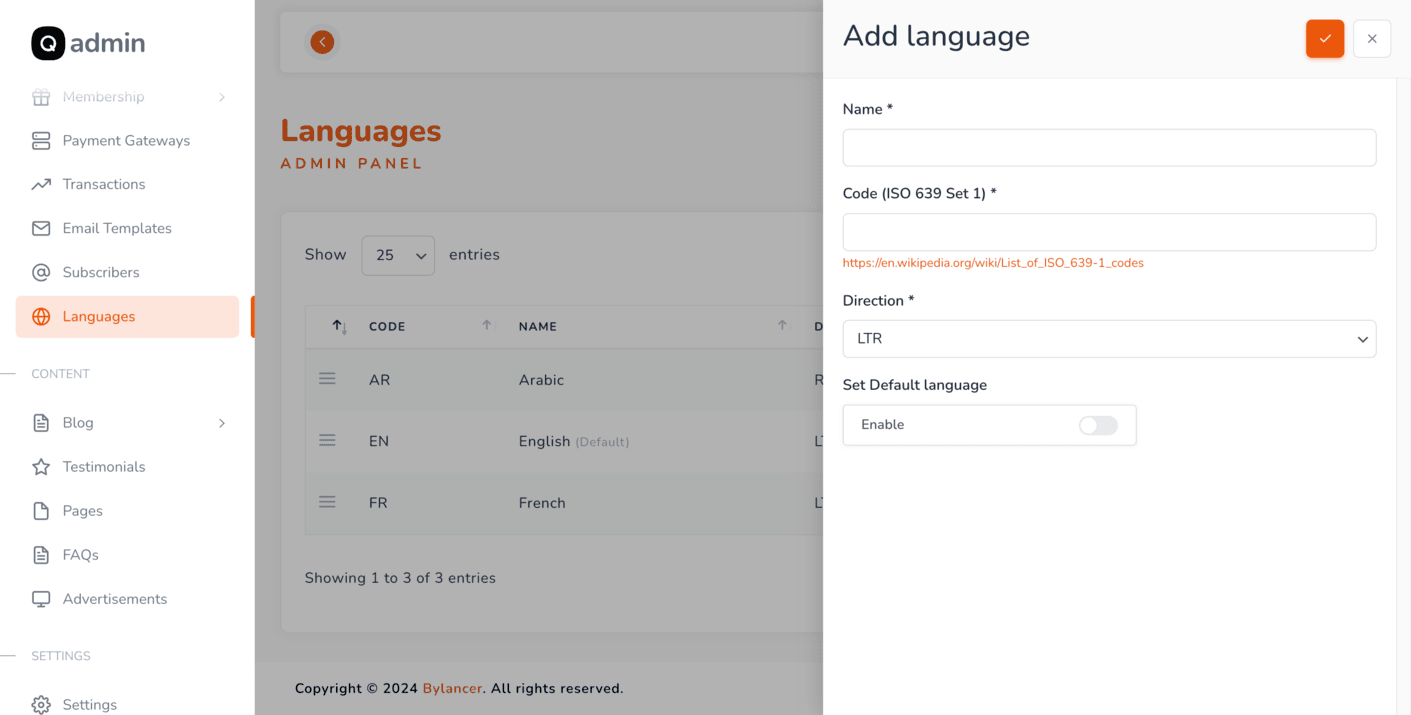The height and width of the screenshot is (715, 1411).
Task: Open the Show entries count dropdown
Action: point(398,255)
